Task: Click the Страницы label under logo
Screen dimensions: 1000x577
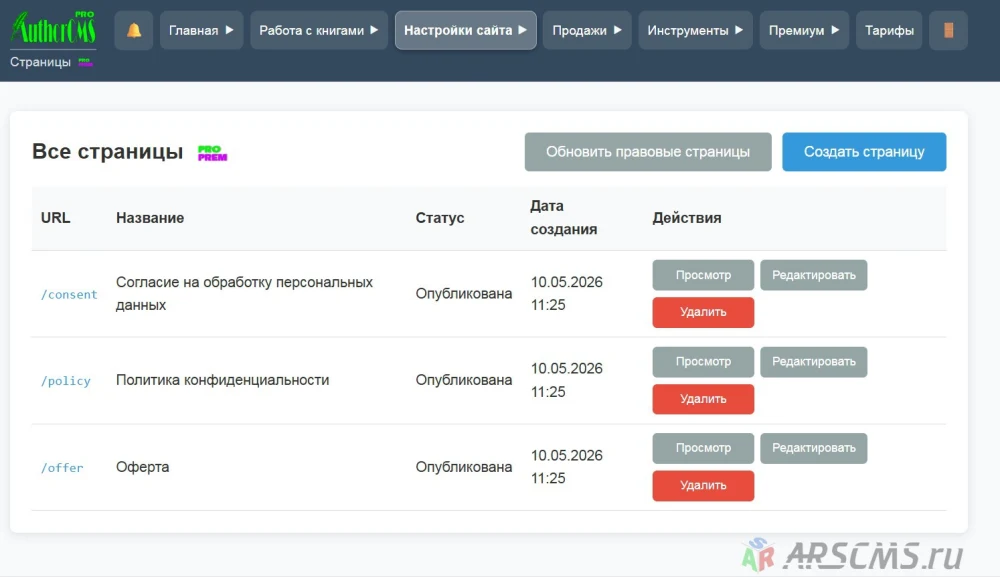Action: (x=40, y=62)
